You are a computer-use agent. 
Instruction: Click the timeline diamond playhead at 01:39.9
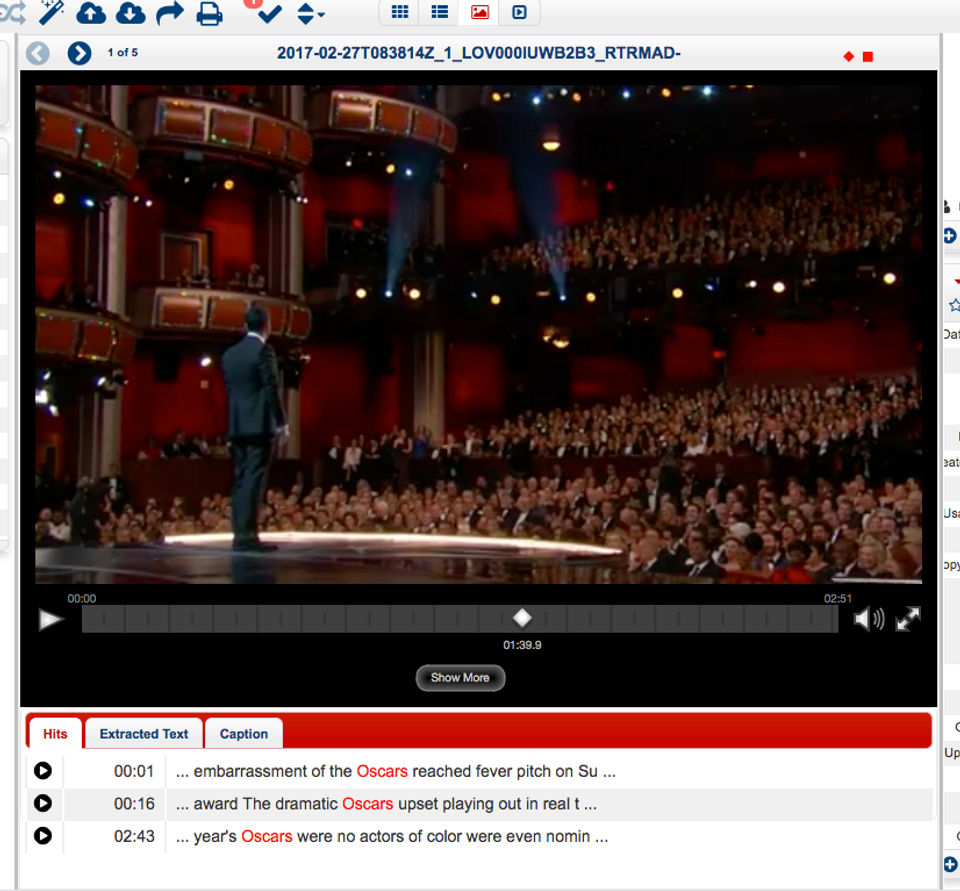click(x=522, y=618)
